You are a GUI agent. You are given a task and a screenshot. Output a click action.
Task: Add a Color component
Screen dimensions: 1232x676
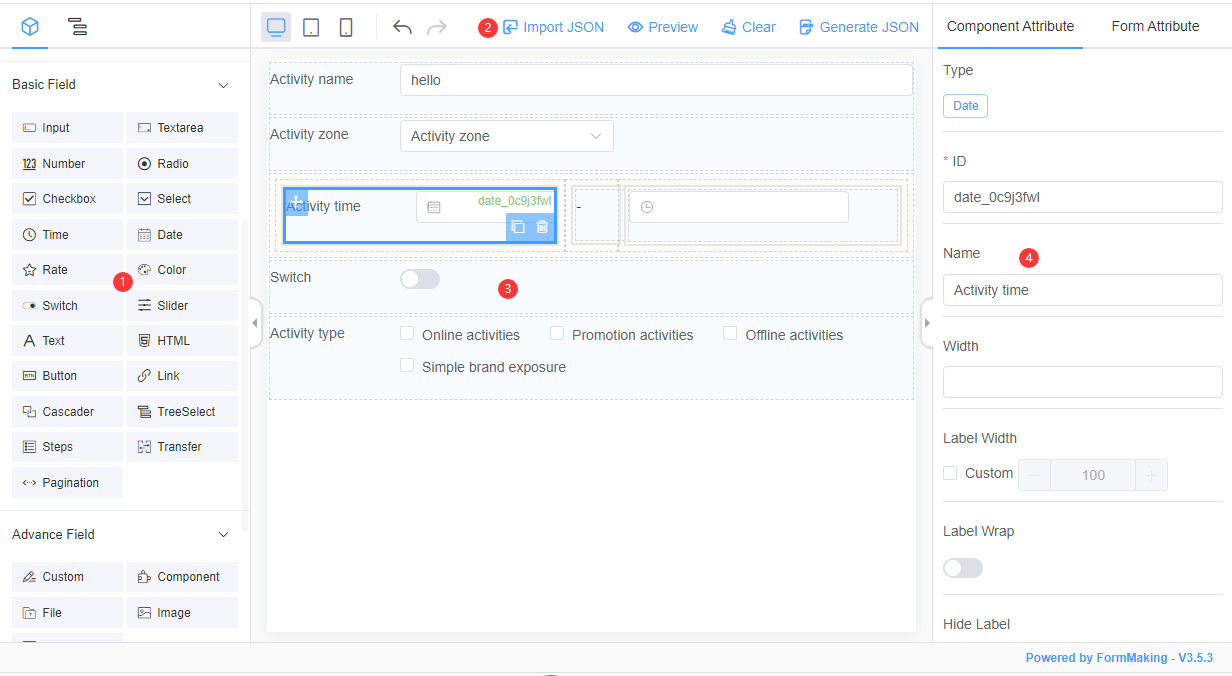182,270
